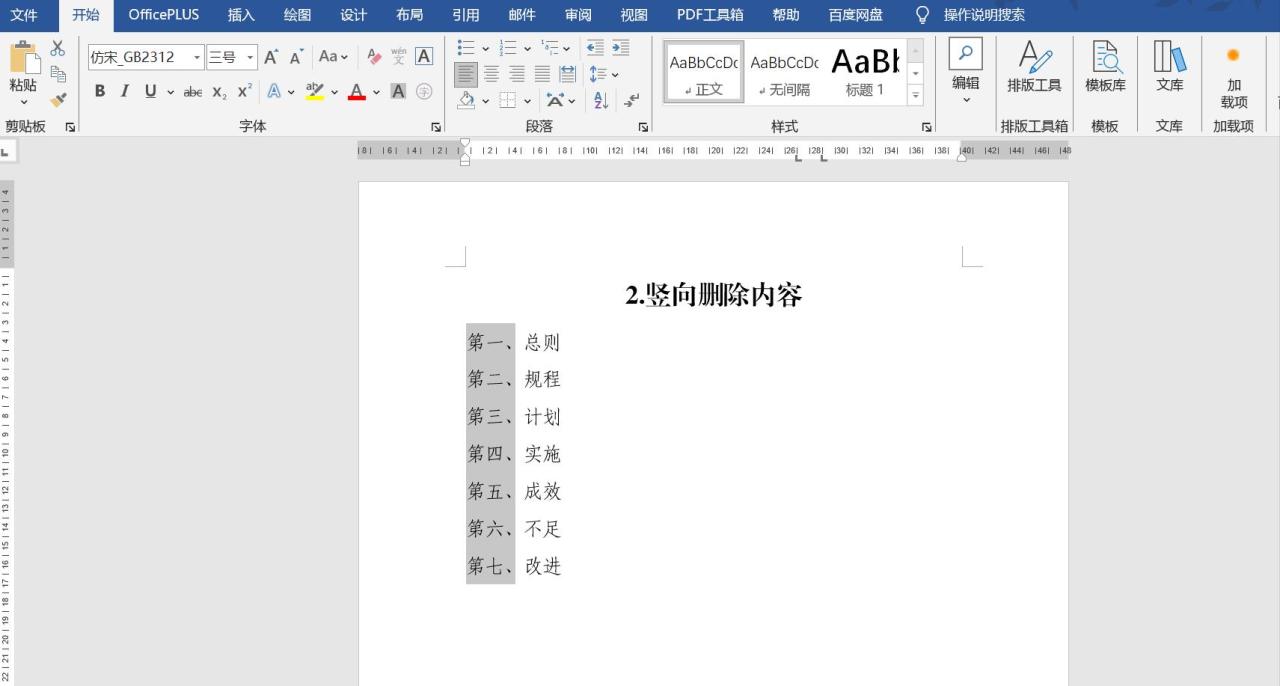This screenshot has width=1280, height=686.
Task: Toggle right text alignment
Action: pos(517,74)
